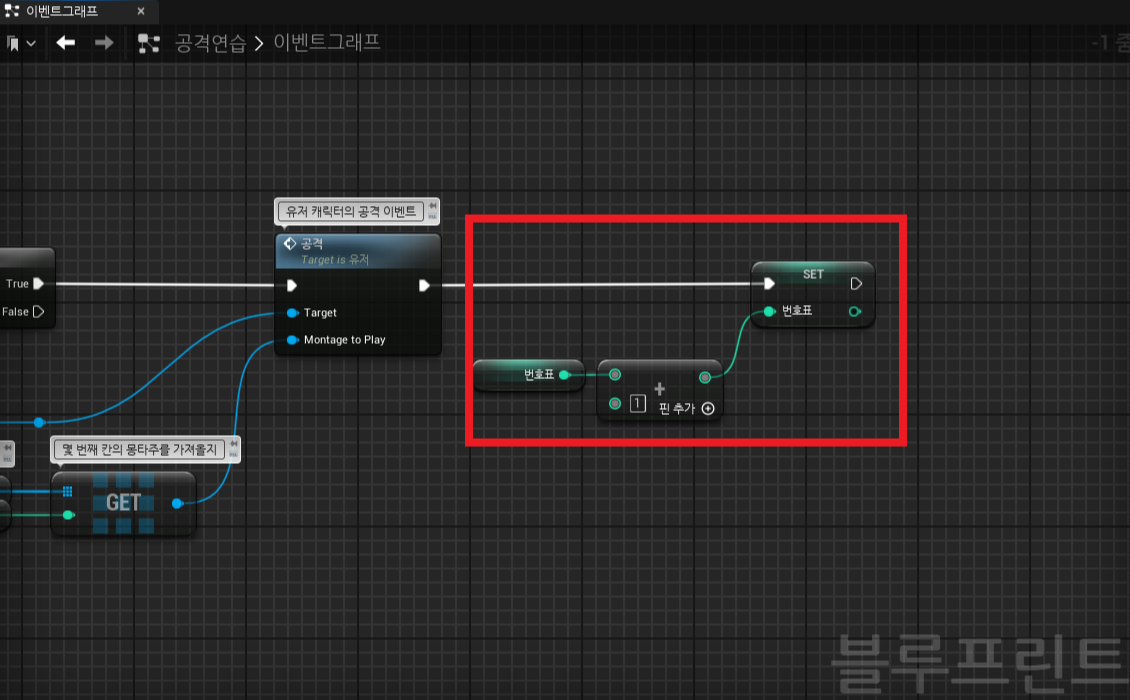
Task: Select the 번호표 variable getter node
Action: click(x=528, y=375)
